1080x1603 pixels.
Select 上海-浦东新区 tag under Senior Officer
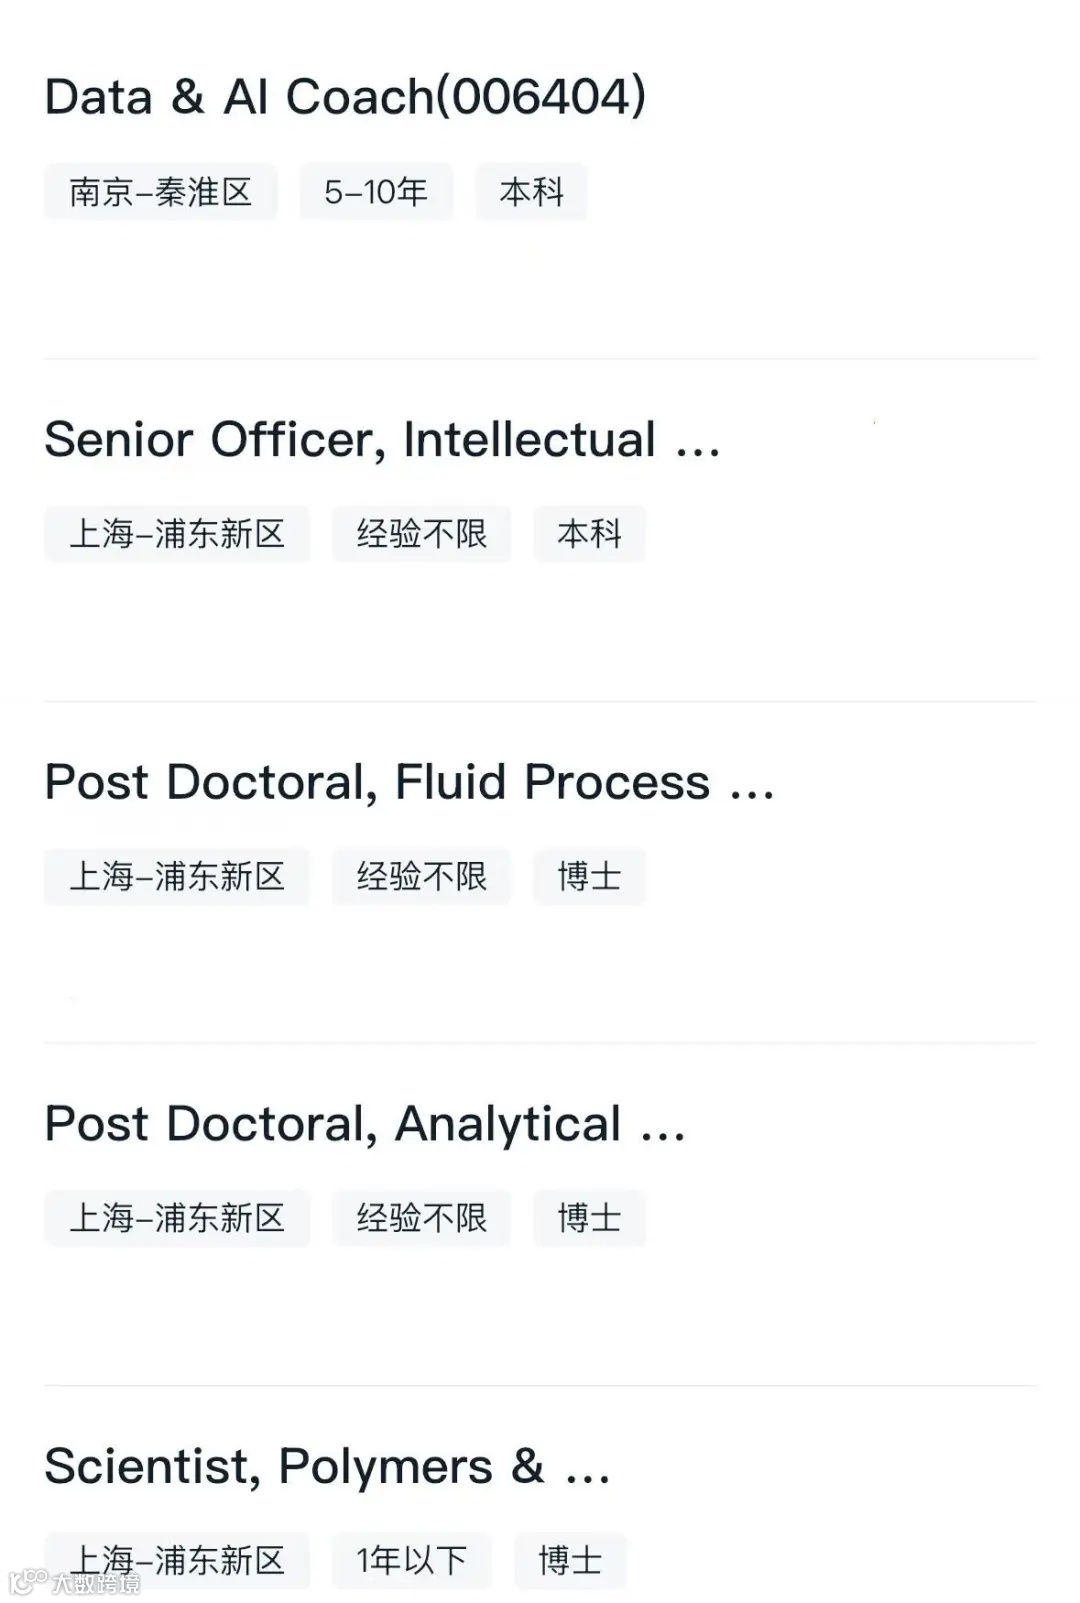(177, 534)
